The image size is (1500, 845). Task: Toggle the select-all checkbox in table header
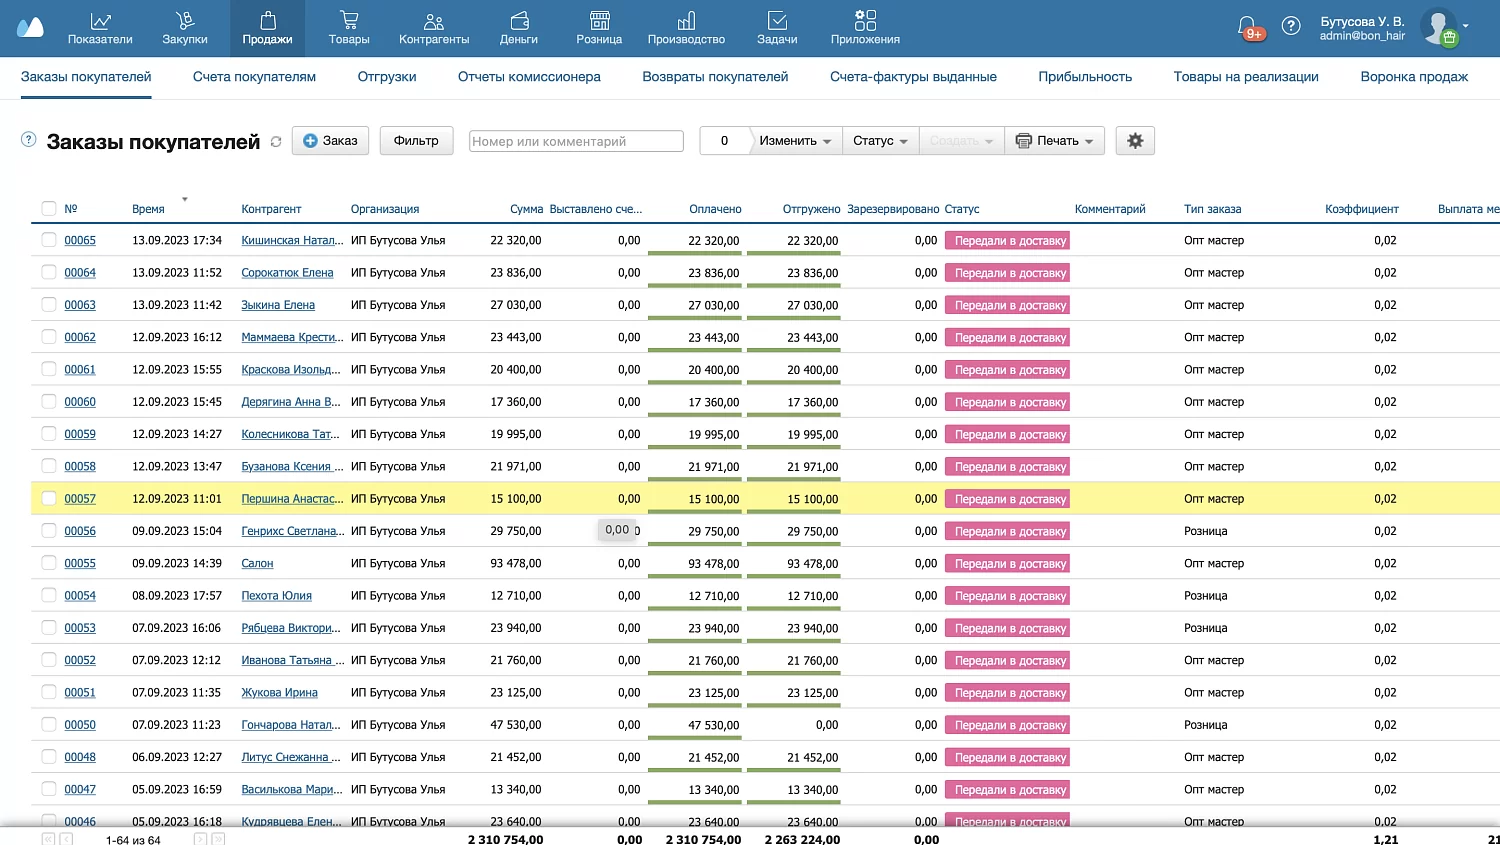[48, 209]
